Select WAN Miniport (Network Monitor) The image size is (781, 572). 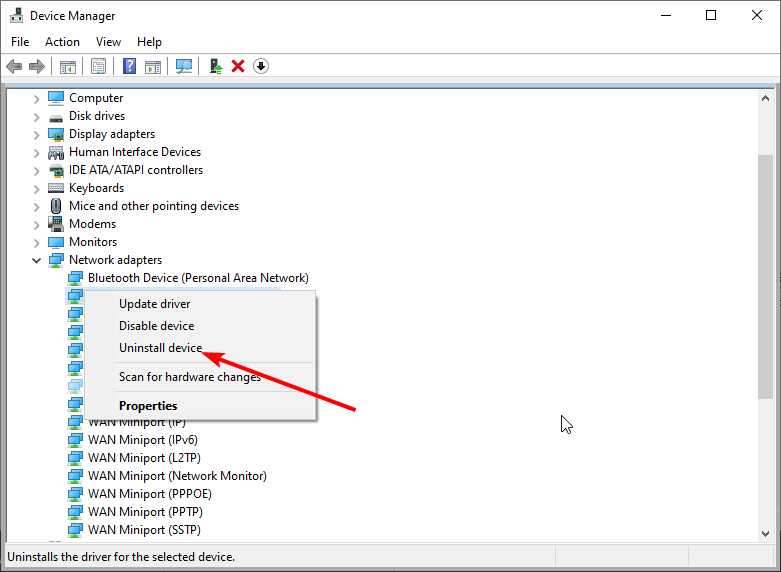[177, 476]
